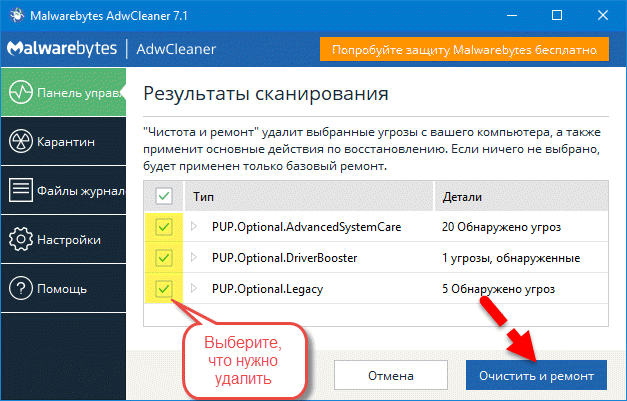Click the '5 Обнаружено угроз' cell
The height and width of the screenshot is (401, 627).
tap(498, 289)
